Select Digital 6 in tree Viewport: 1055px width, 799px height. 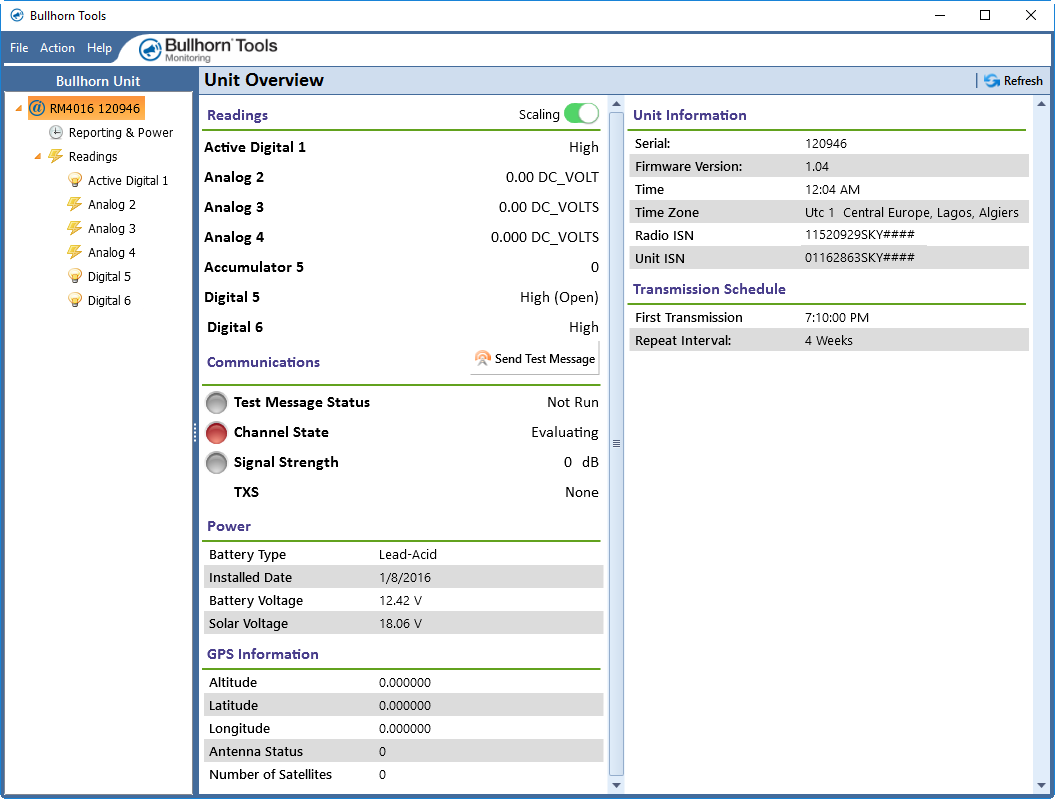pos(109,301)
